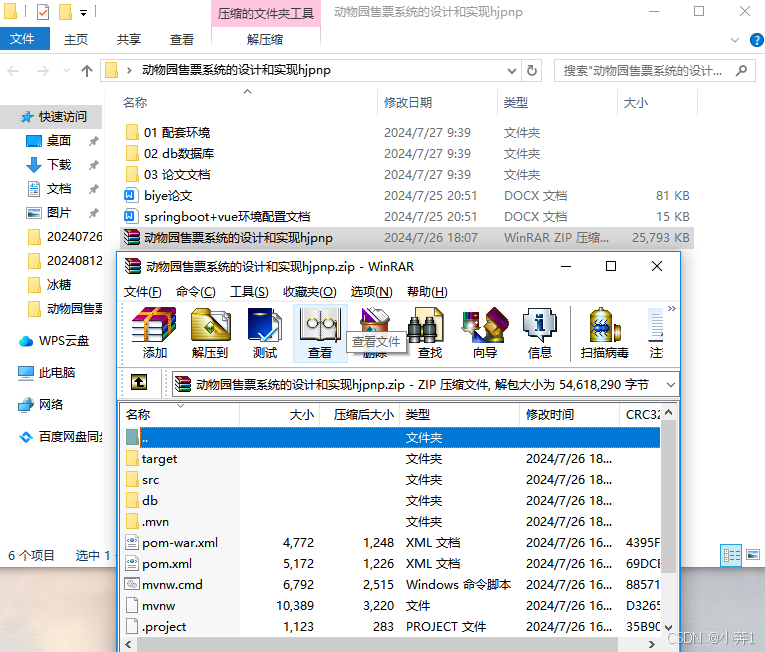Expand the ribbon with the chevron arrow
This screenshot has width=765, height=652.
click(x=735, y=40)
